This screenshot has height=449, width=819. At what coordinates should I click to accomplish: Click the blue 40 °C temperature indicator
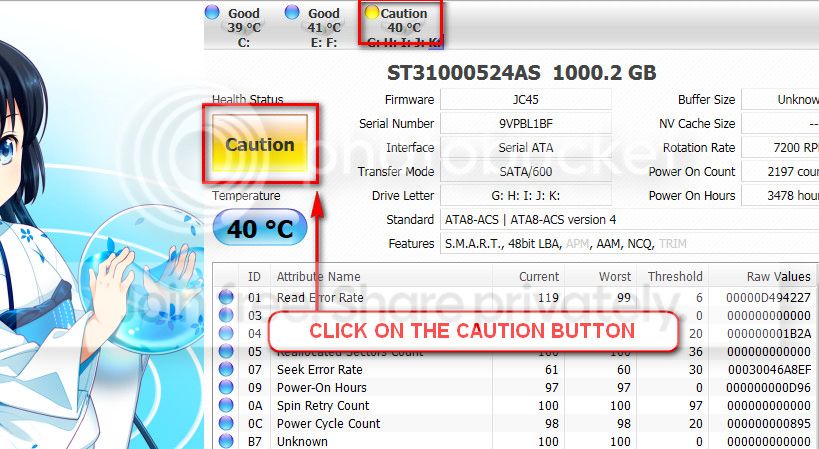(x=260, y=228)
